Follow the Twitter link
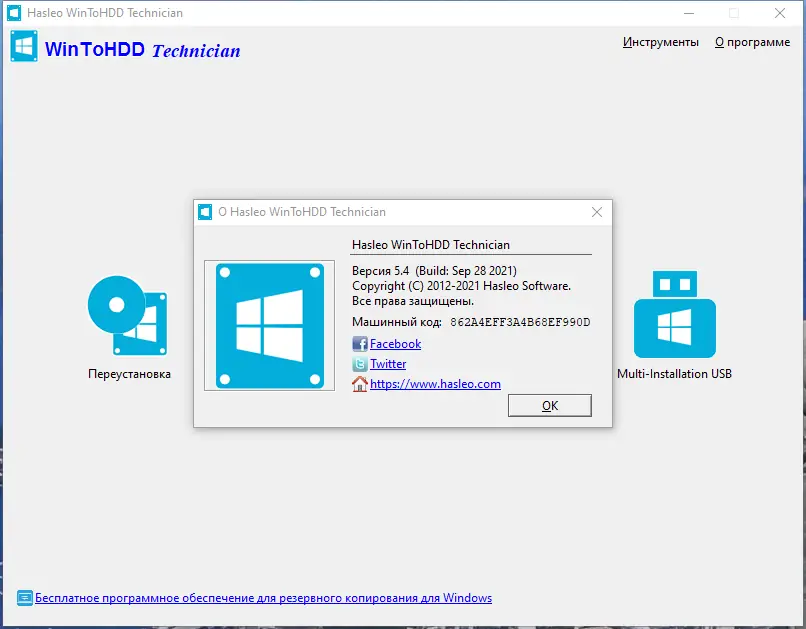Screen dimensions: 806x629 click(x=386, y=364)
